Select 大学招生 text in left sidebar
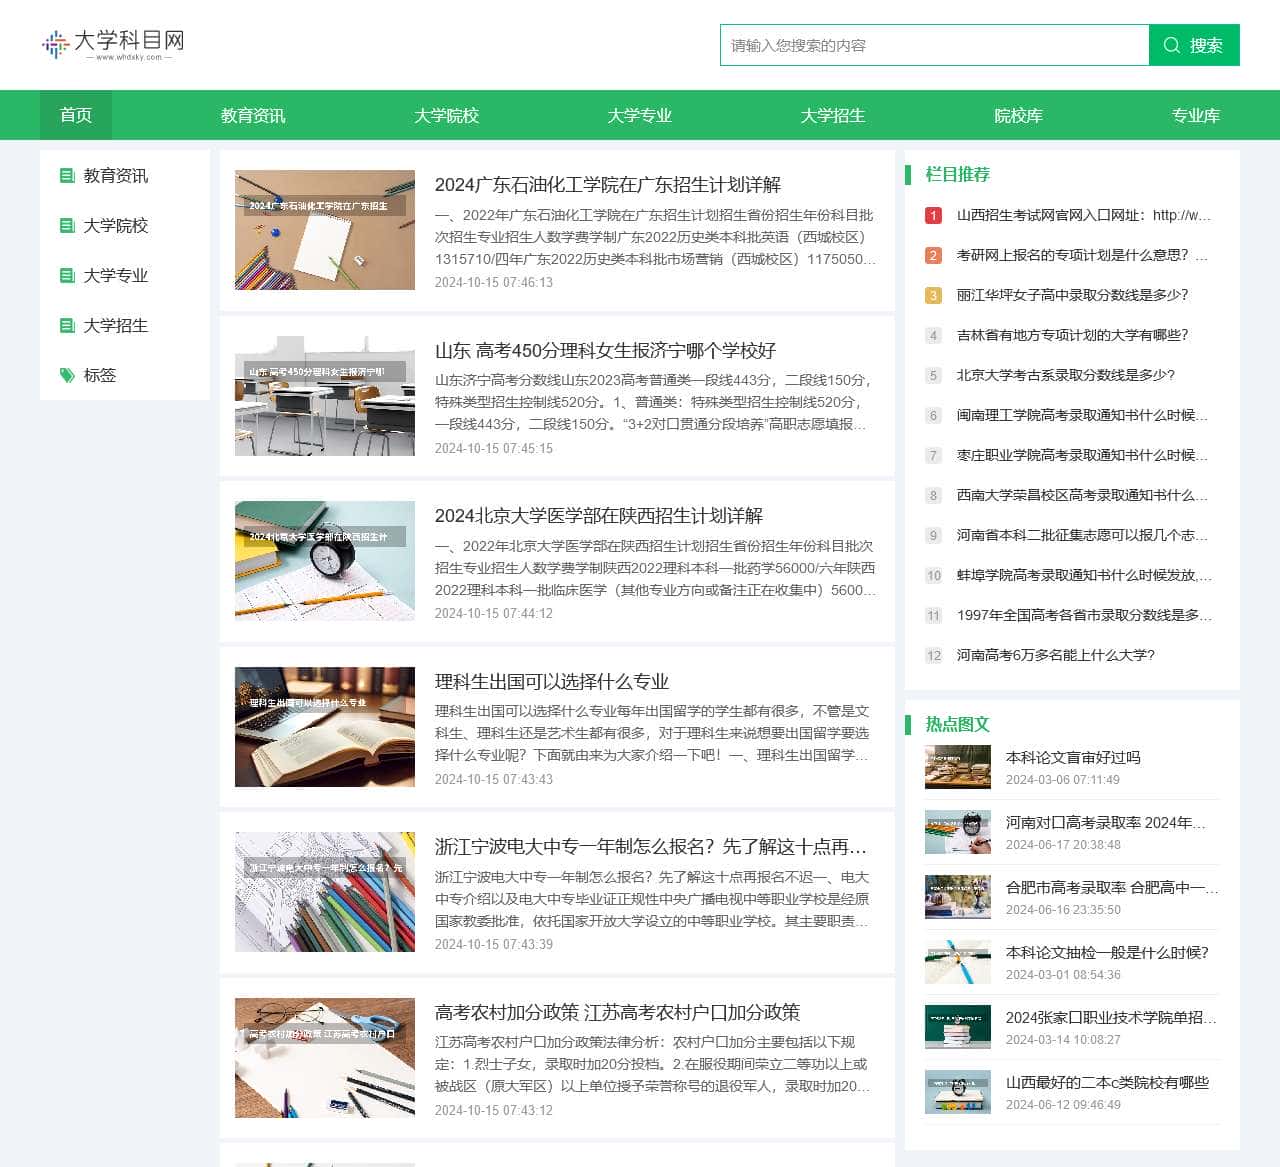1280x1167 pixels. tap(116, 326)
